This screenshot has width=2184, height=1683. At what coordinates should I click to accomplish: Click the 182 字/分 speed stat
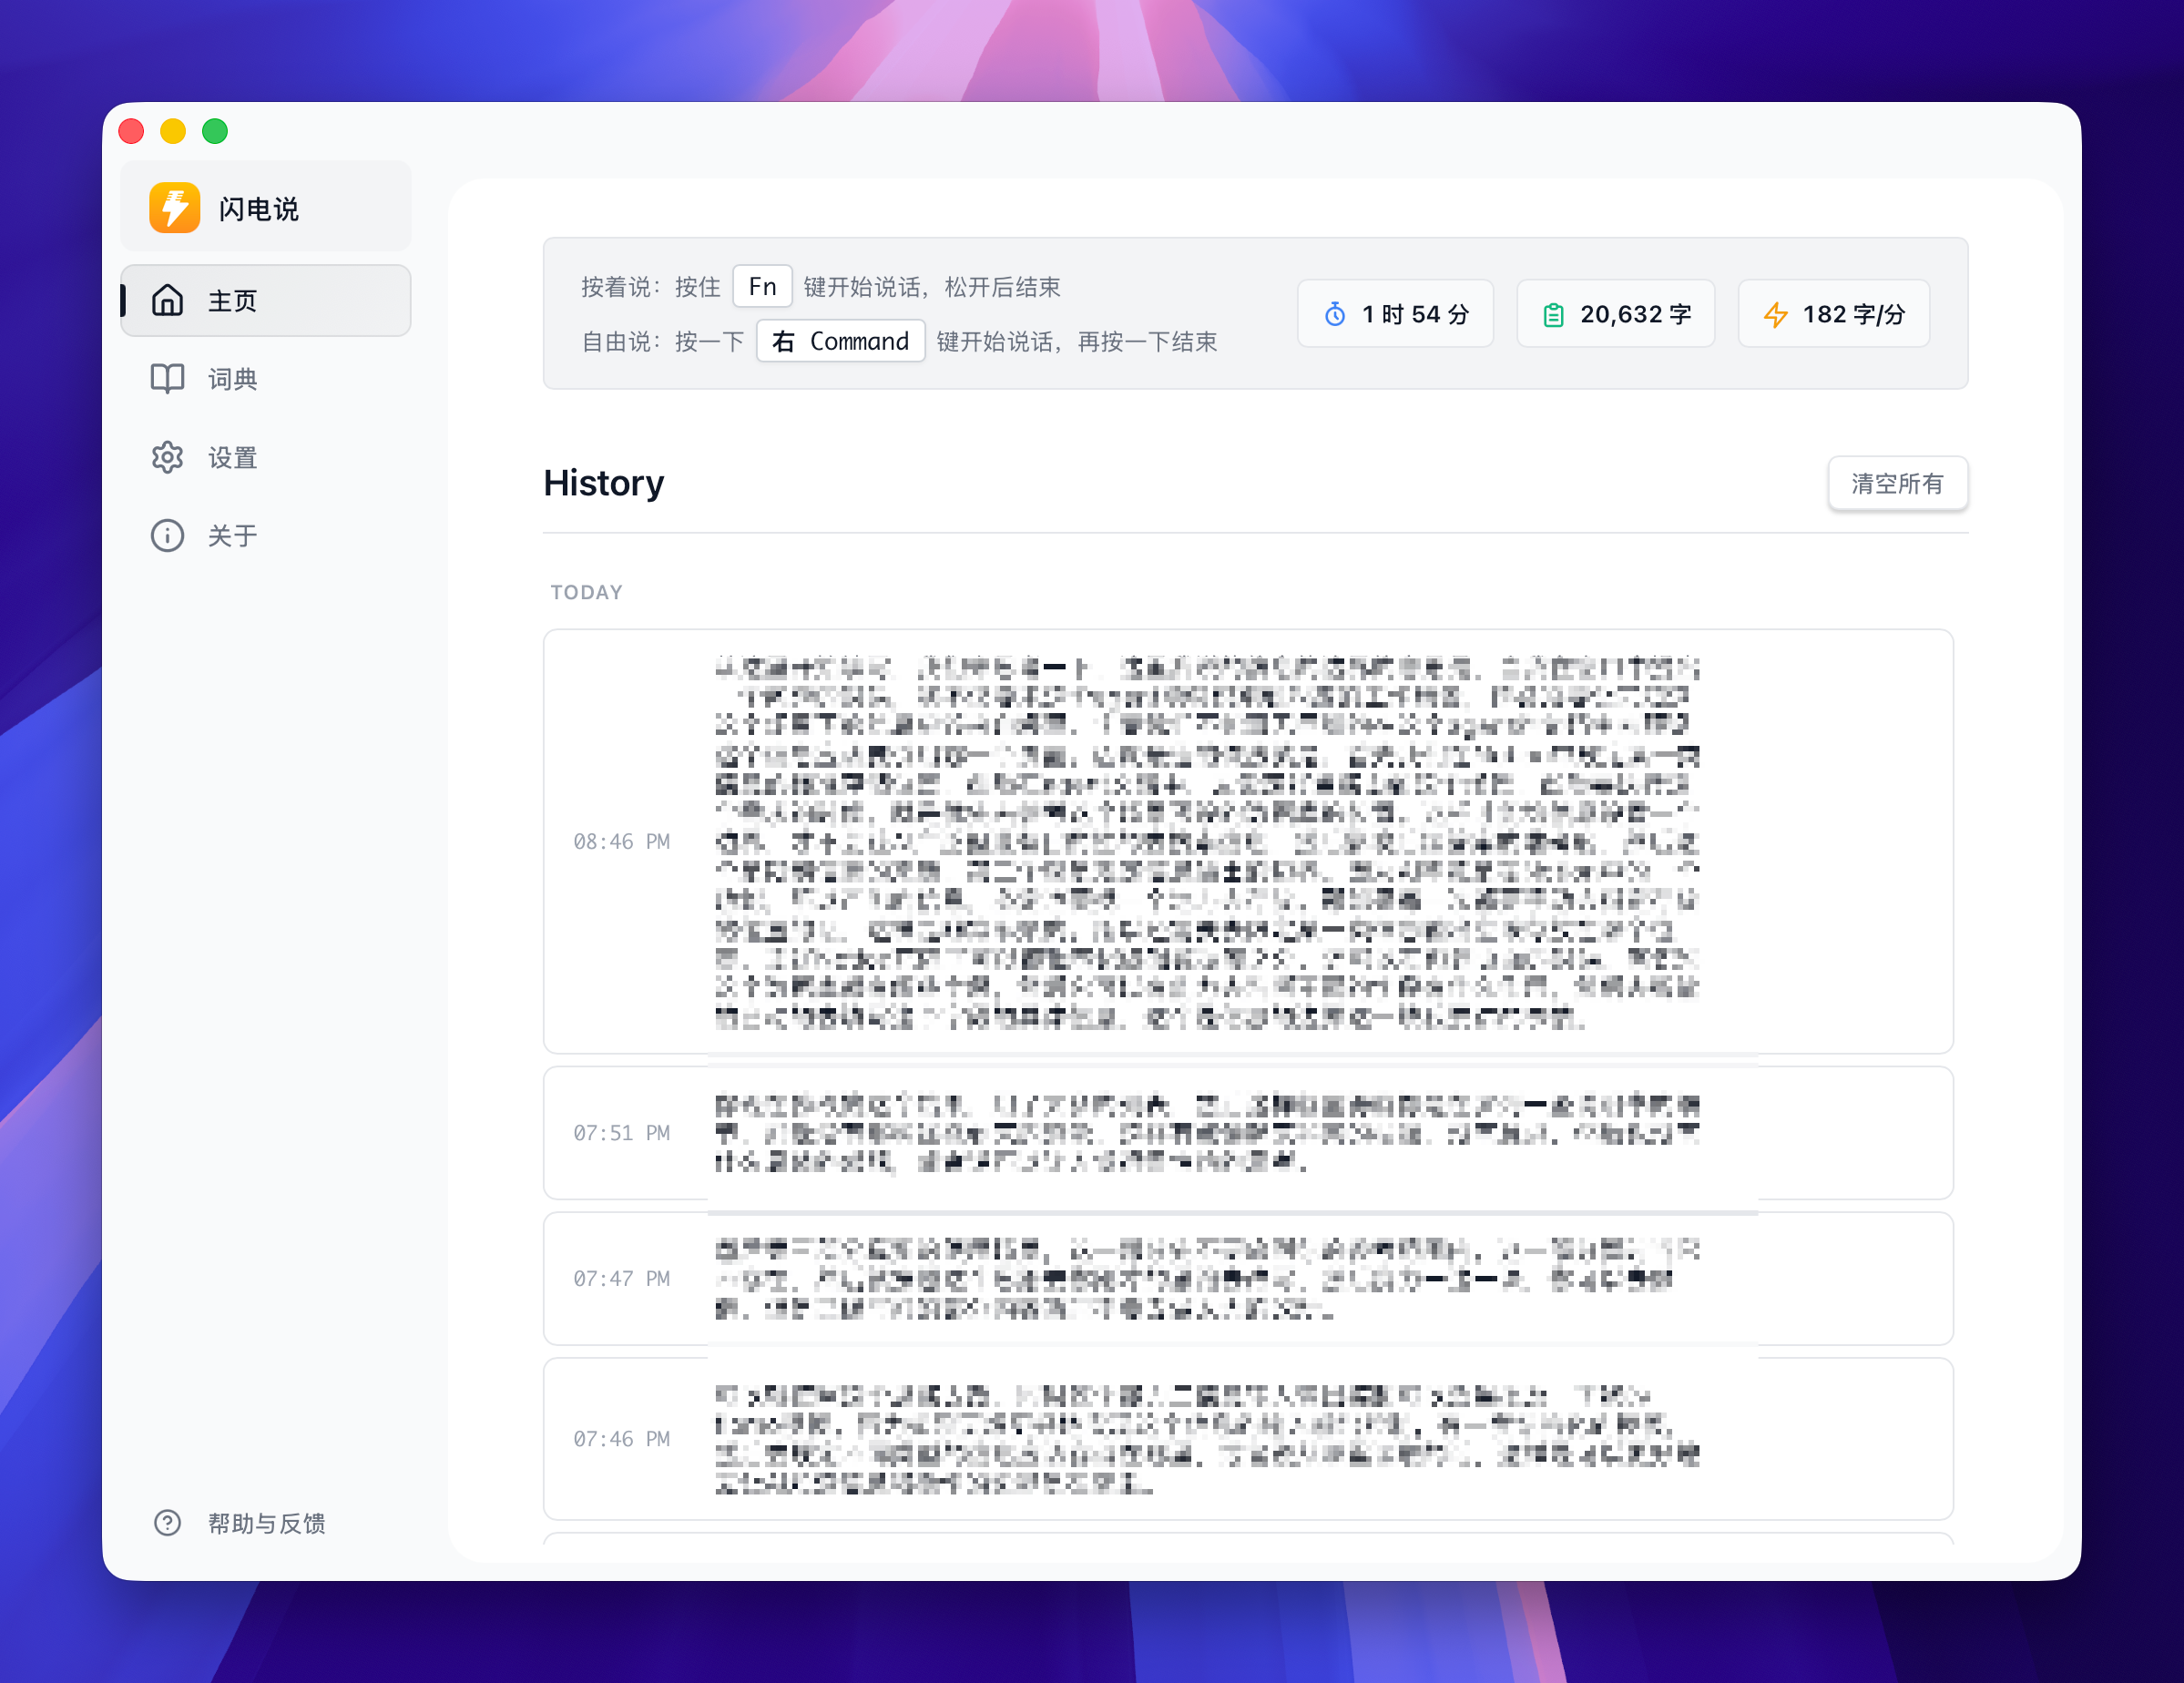point(1852,314)
